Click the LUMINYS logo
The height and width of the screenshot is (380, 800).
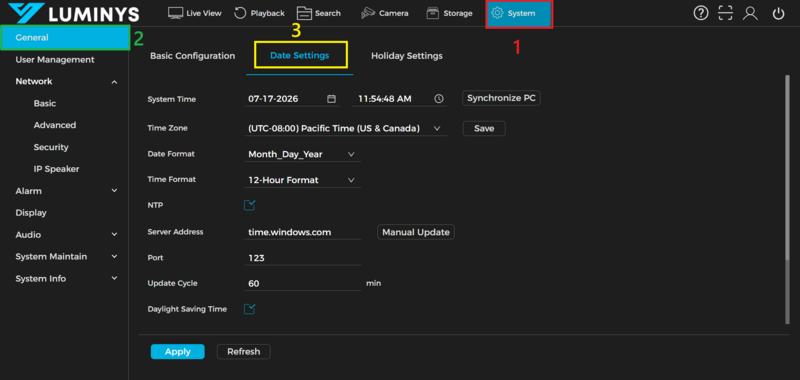click(x=74, y=14)
